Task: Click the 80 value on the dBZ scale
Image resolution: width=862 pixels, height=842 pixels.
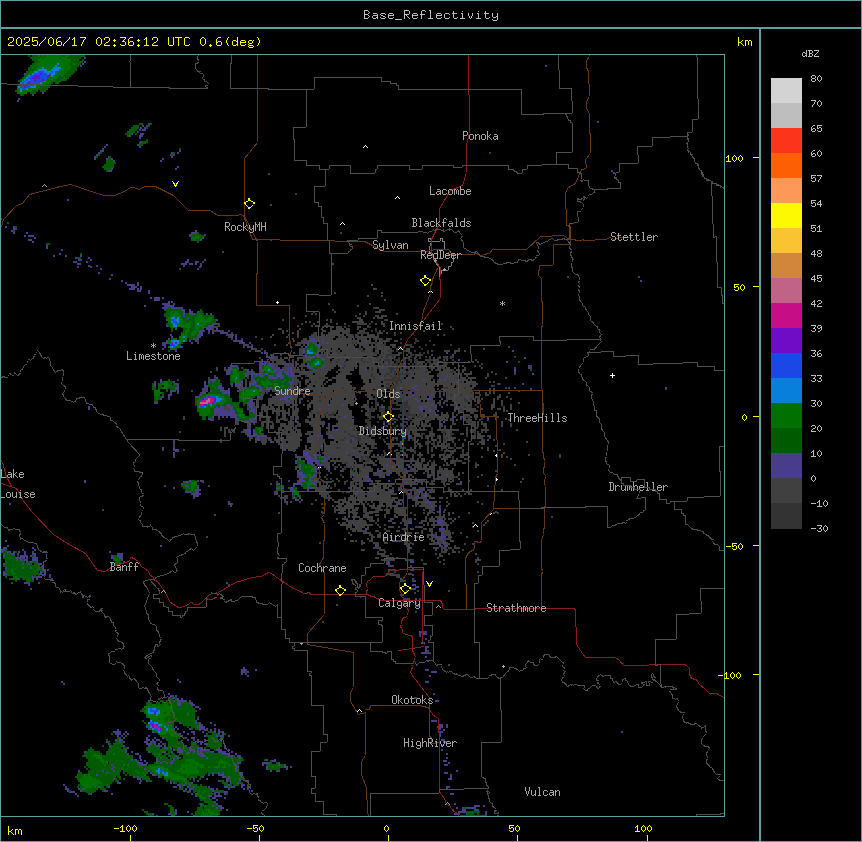Action: click(816, 79)
